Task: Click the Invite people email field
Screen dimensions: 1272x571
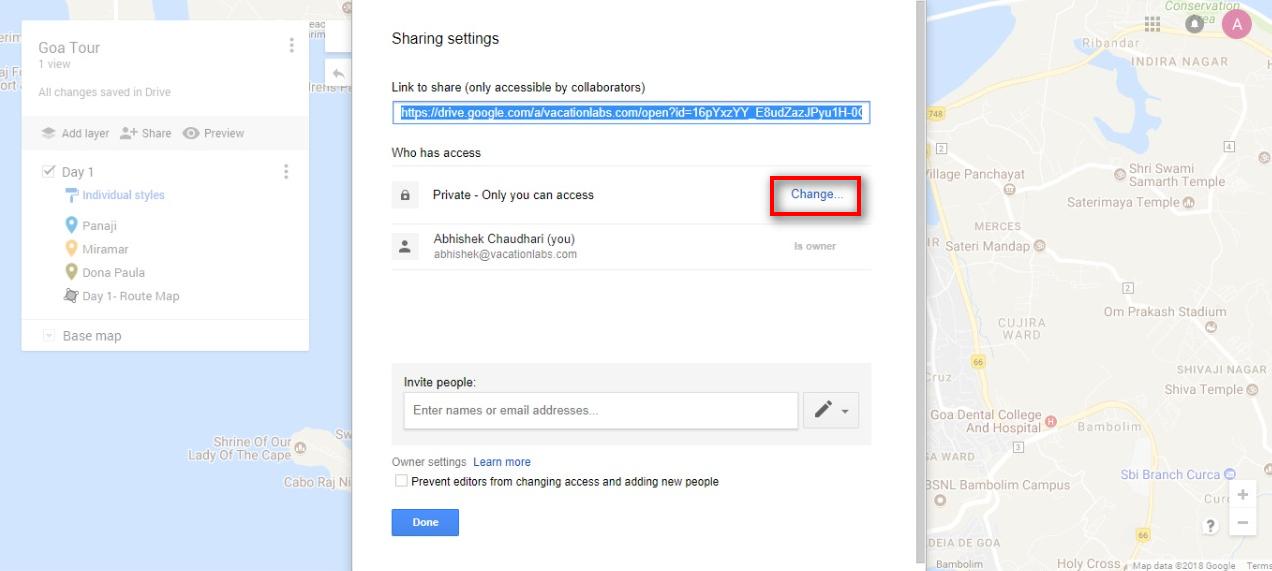Action: coord(600,410)
